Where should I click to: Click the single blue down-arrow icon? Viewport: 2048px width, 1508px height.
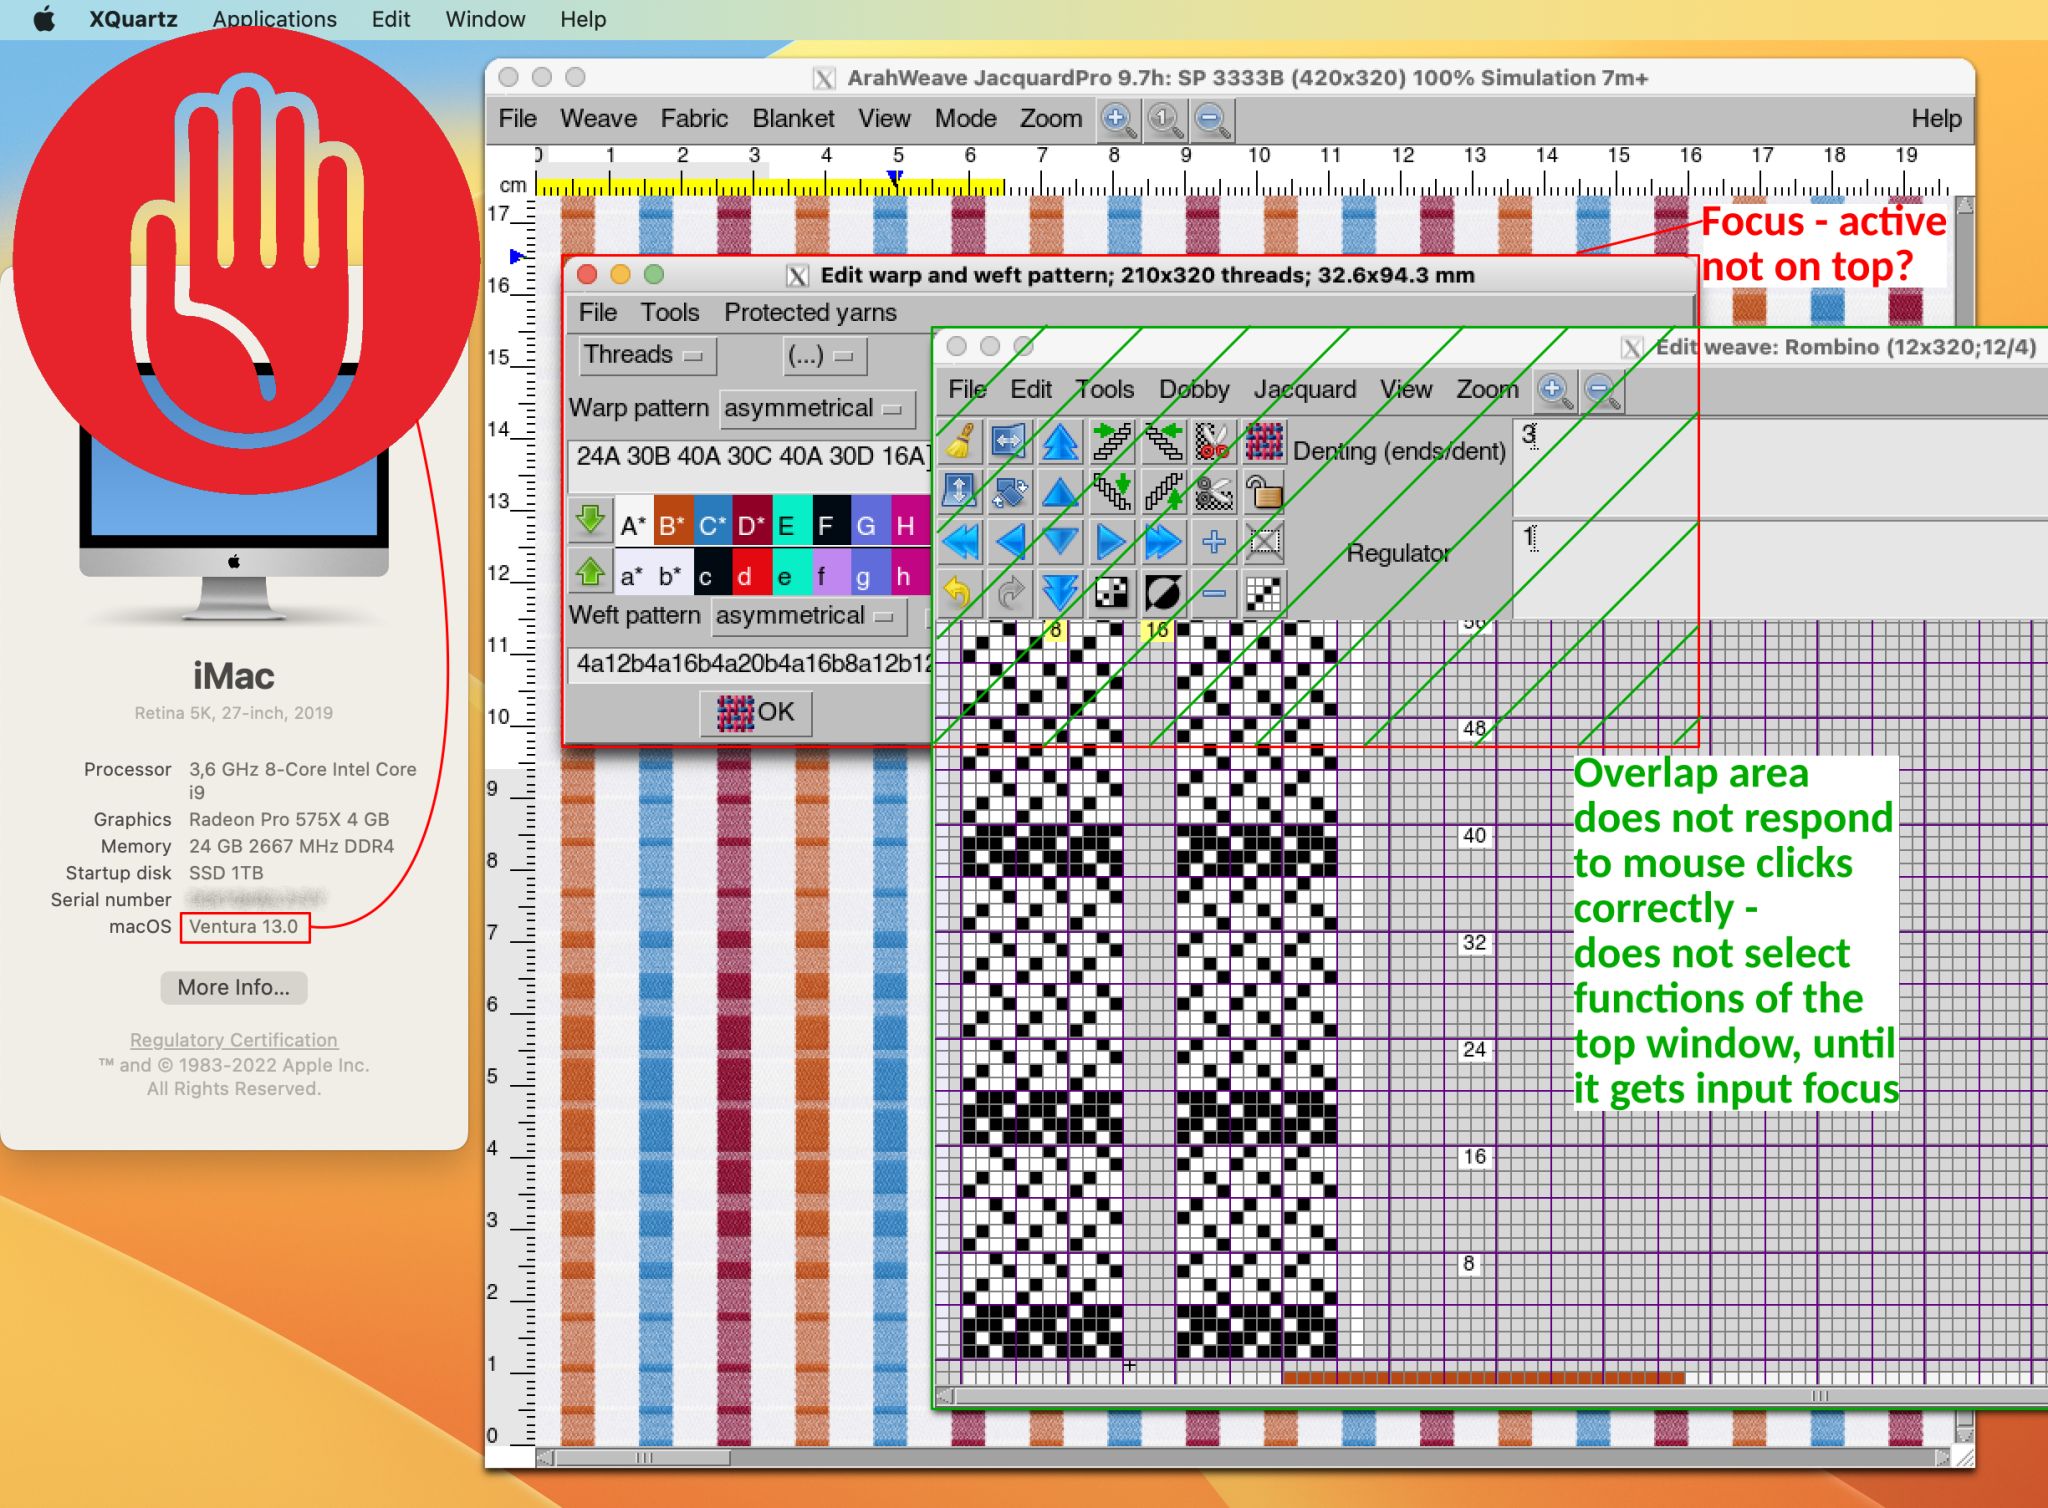coord(1060,543)
